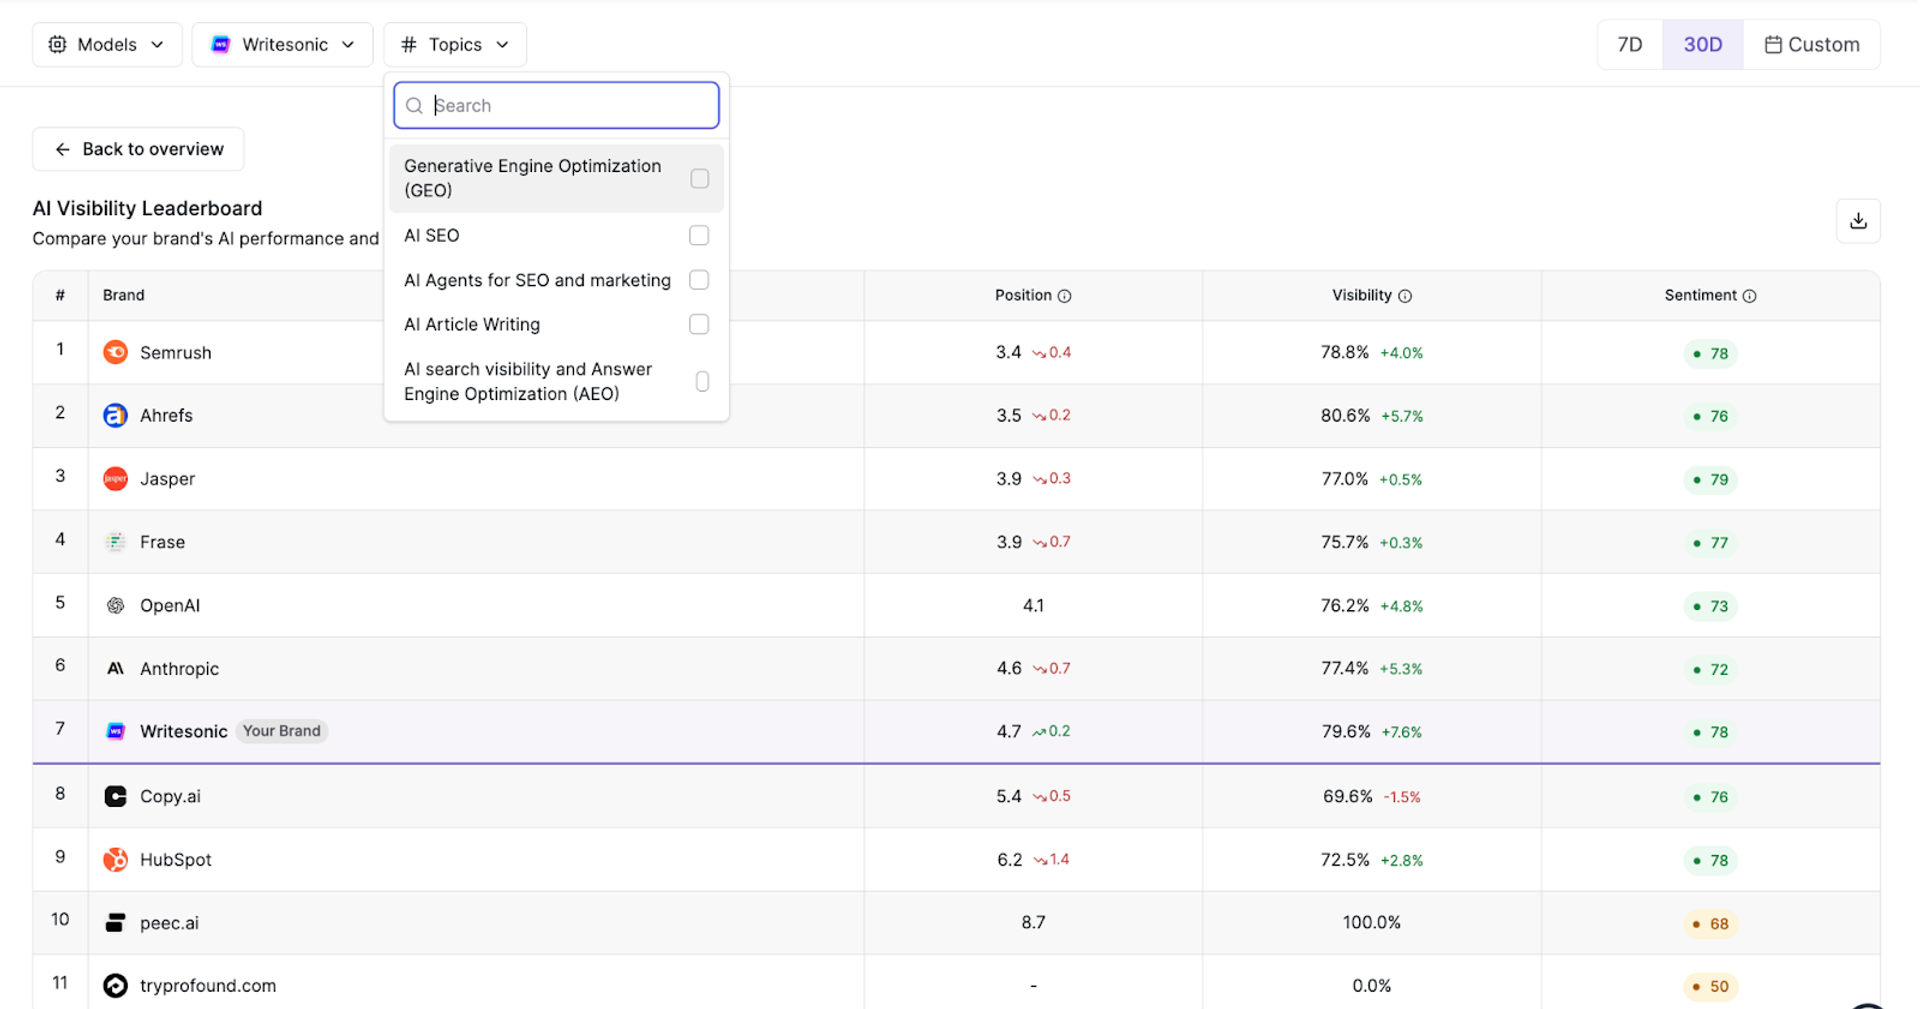
Task: Focus the topic Search field
Action: click(556, 105)
